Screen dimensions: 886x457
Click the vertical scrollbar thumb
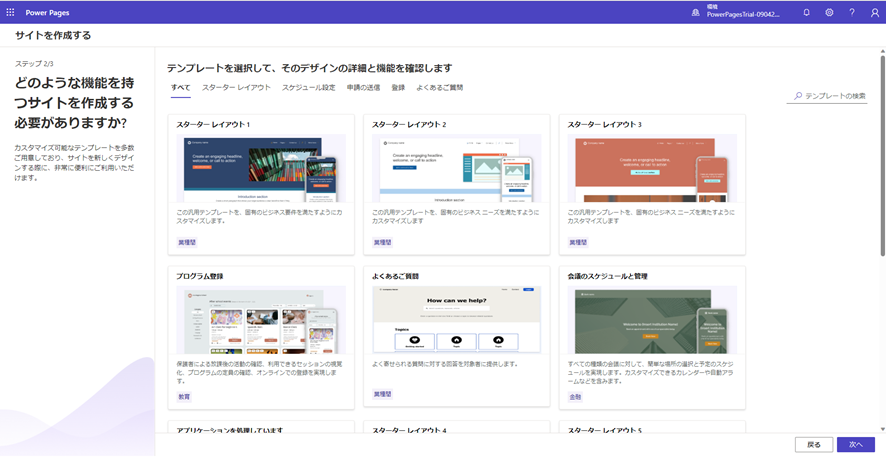(x=882, y=155)
